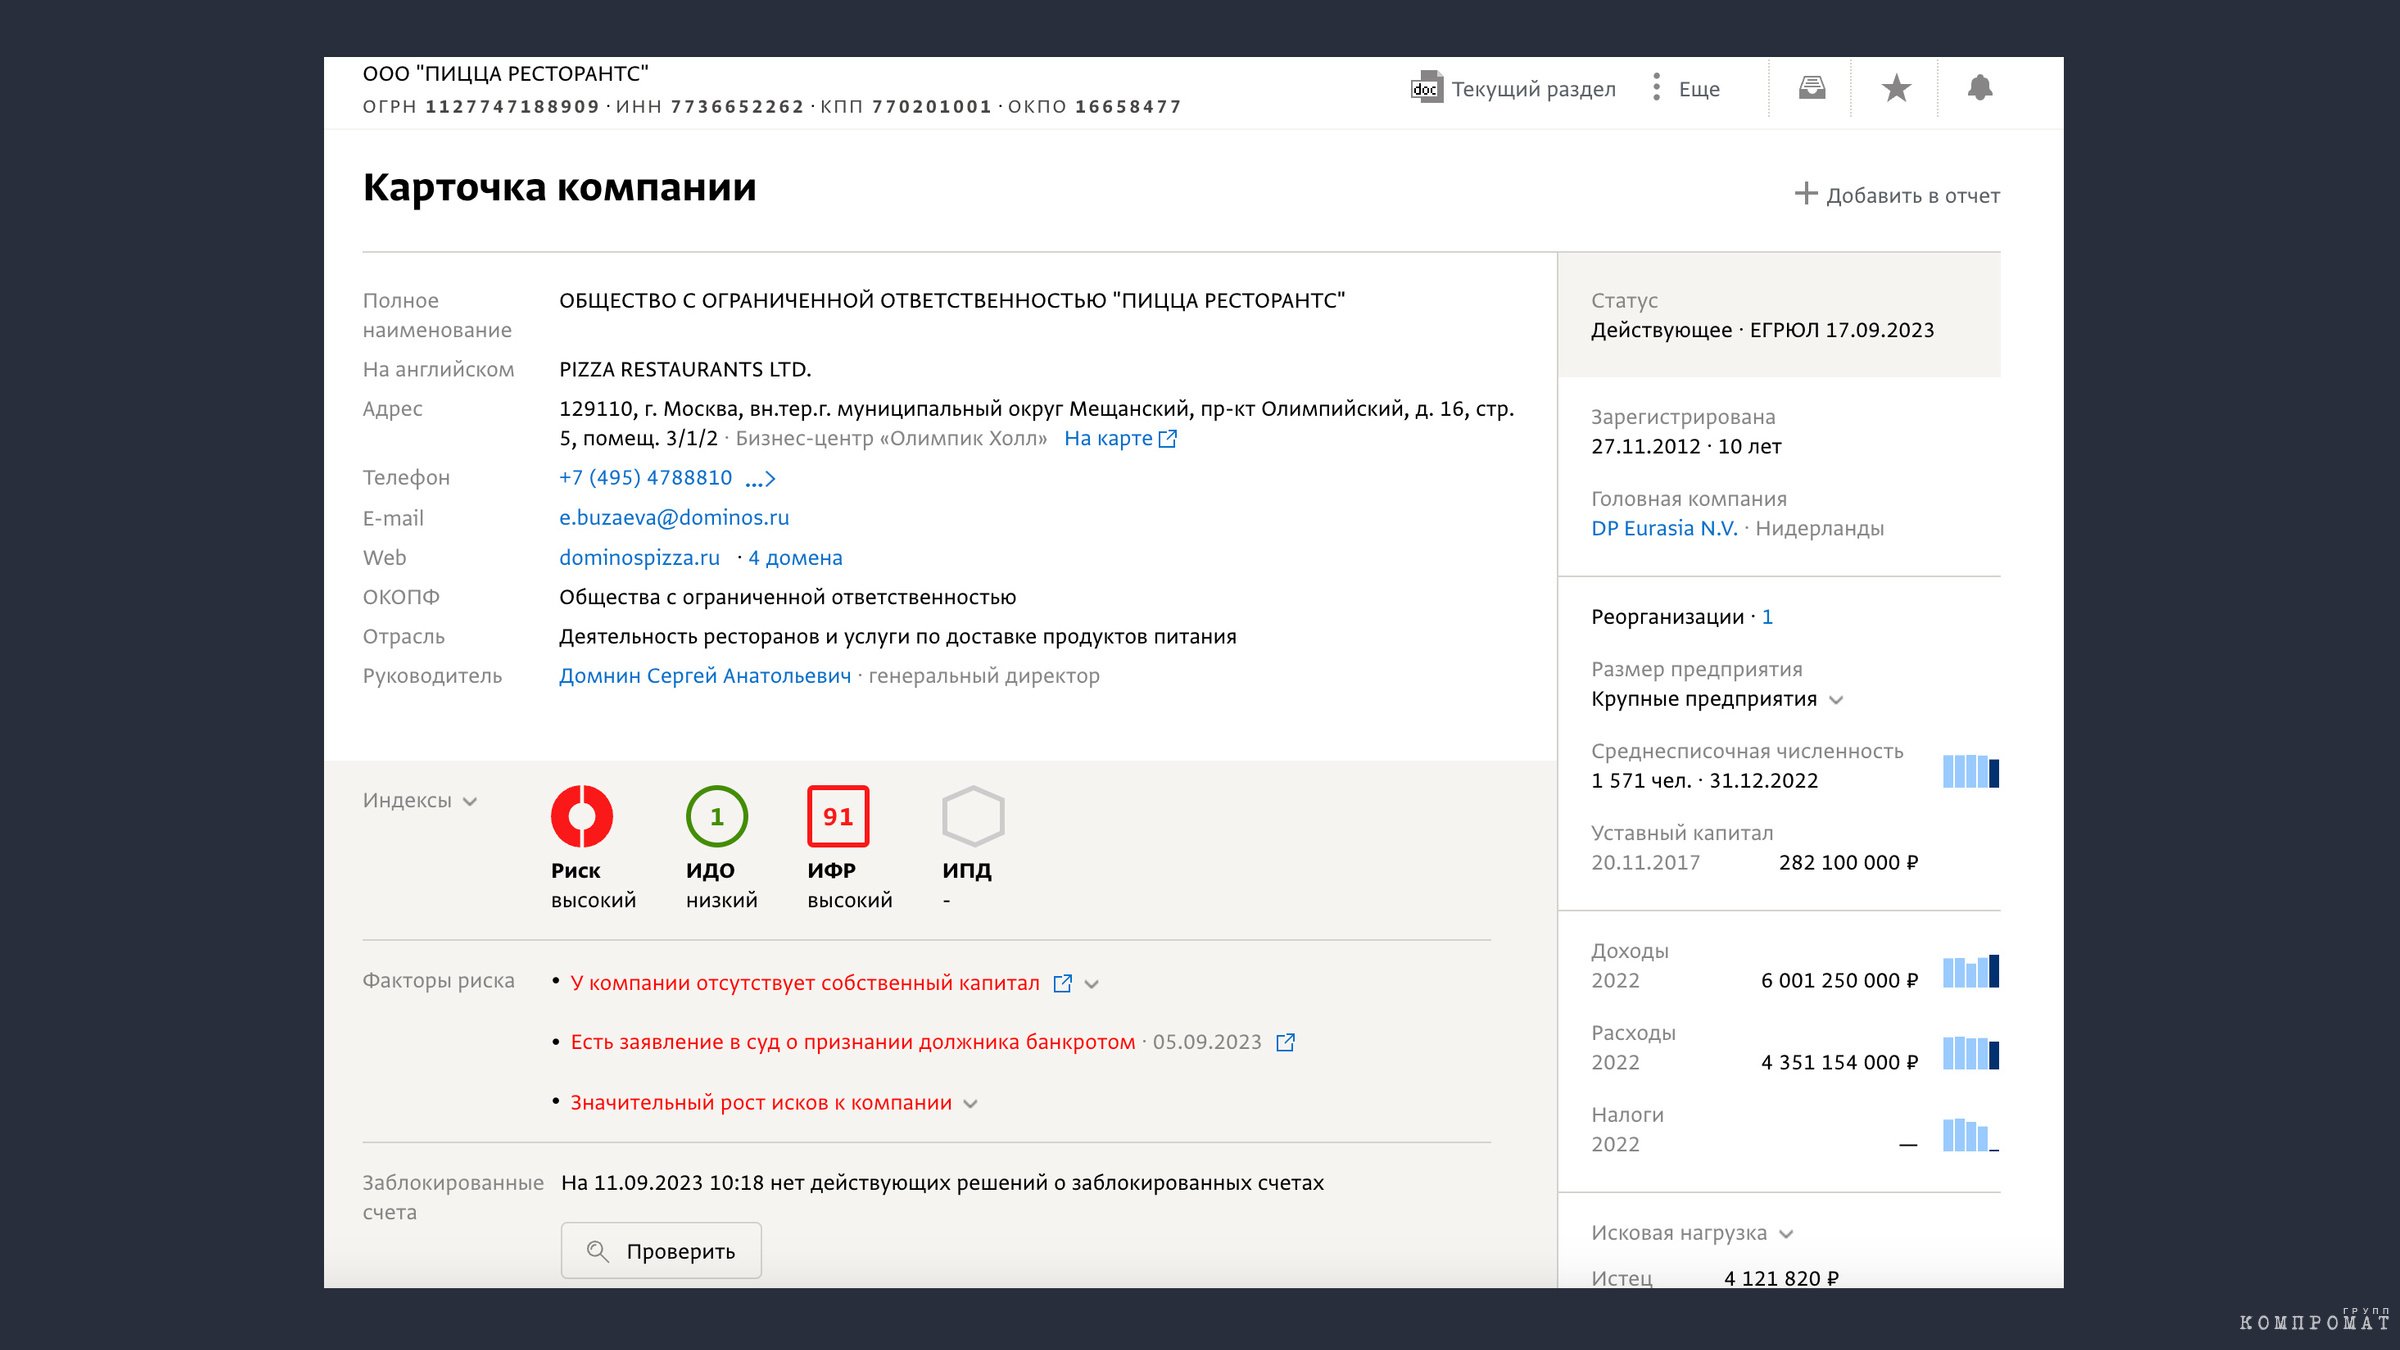Show more phone numbers via ...> arrow

pos(760,480)
